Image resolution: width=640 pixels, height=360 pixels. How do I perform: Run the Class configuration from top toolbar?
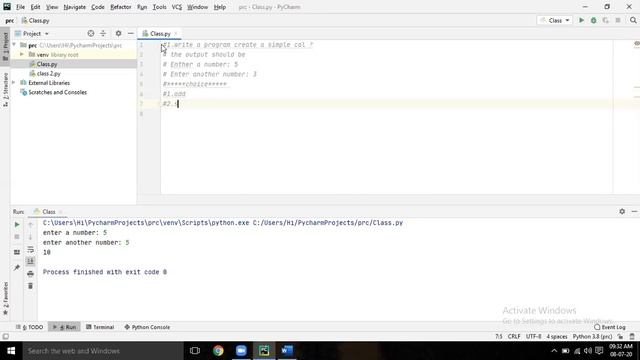tap(581, 20)
